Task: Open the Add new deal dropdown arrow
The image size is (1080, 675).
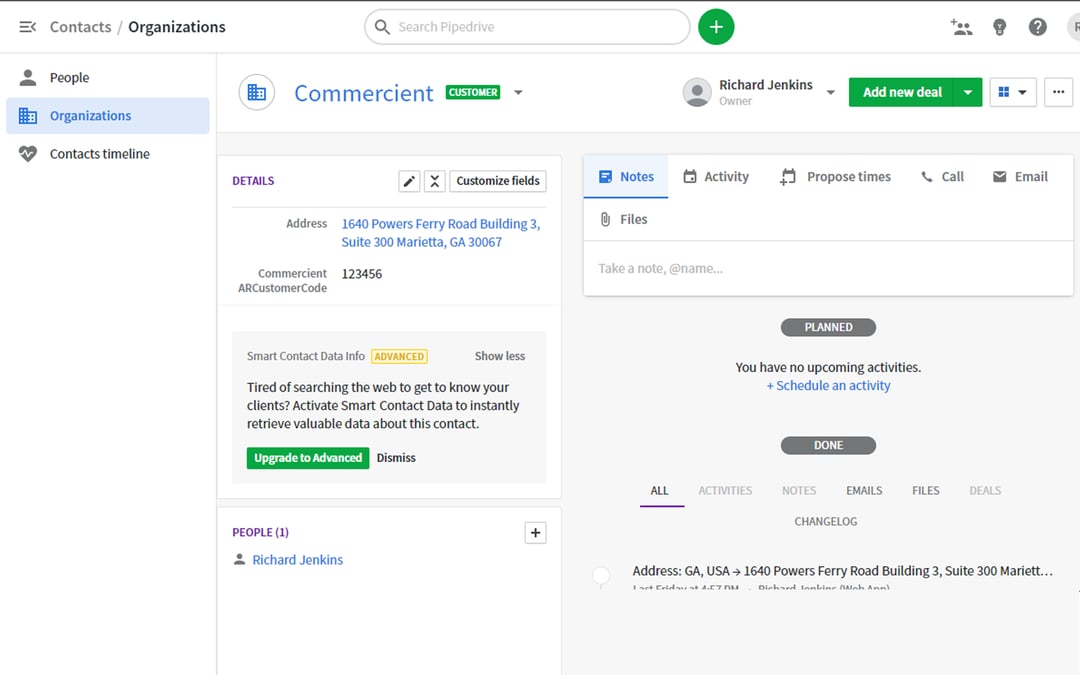Action: 967,91
